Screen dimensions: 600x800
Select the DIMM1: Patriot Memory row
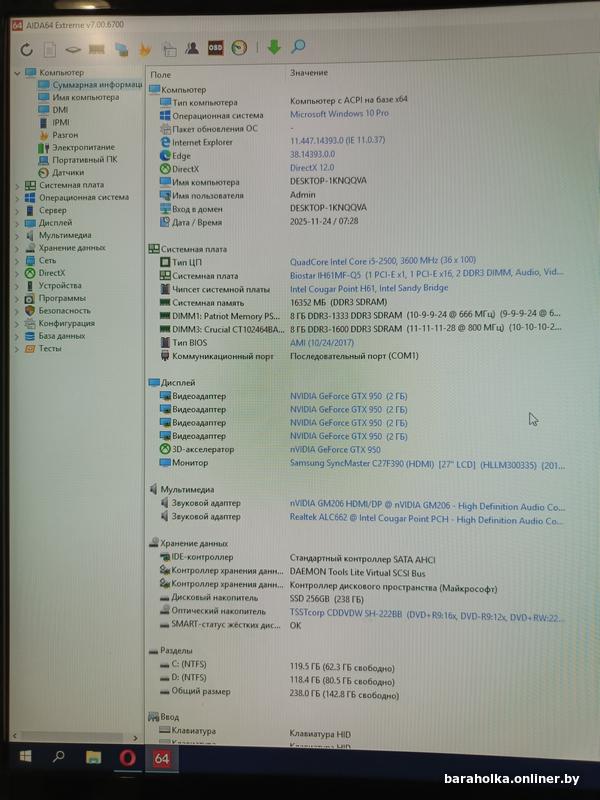coord(362,315)
